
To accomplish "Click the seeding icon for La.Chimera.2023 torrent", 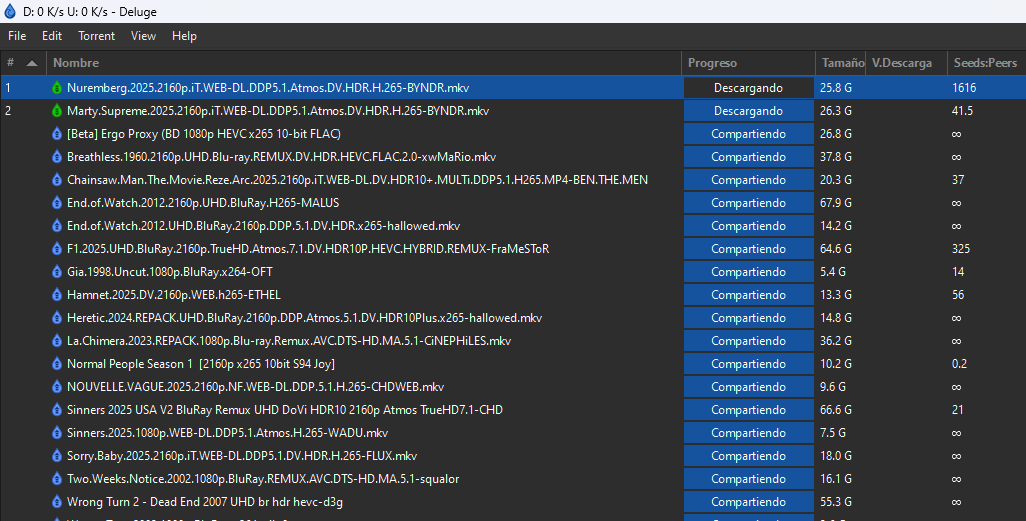I will [57, 340].
